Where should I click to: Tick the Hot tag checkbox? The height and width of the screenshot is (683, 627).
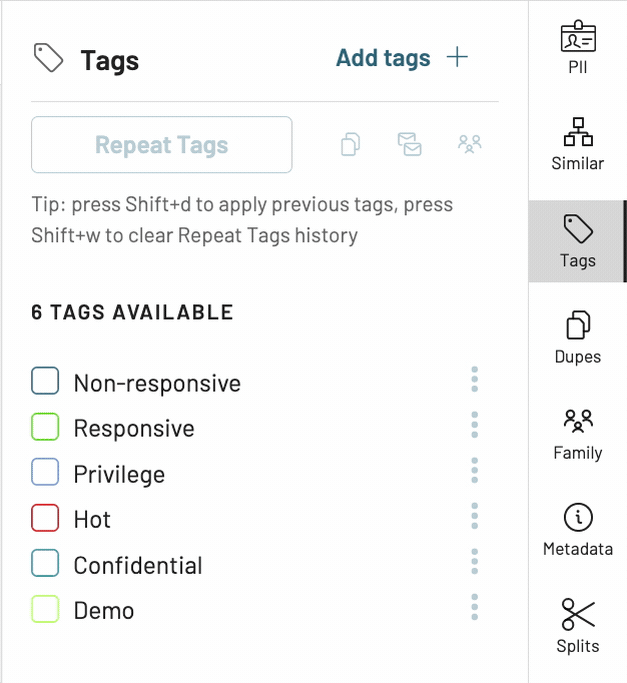pyautogui.click(x=45, y=517)
